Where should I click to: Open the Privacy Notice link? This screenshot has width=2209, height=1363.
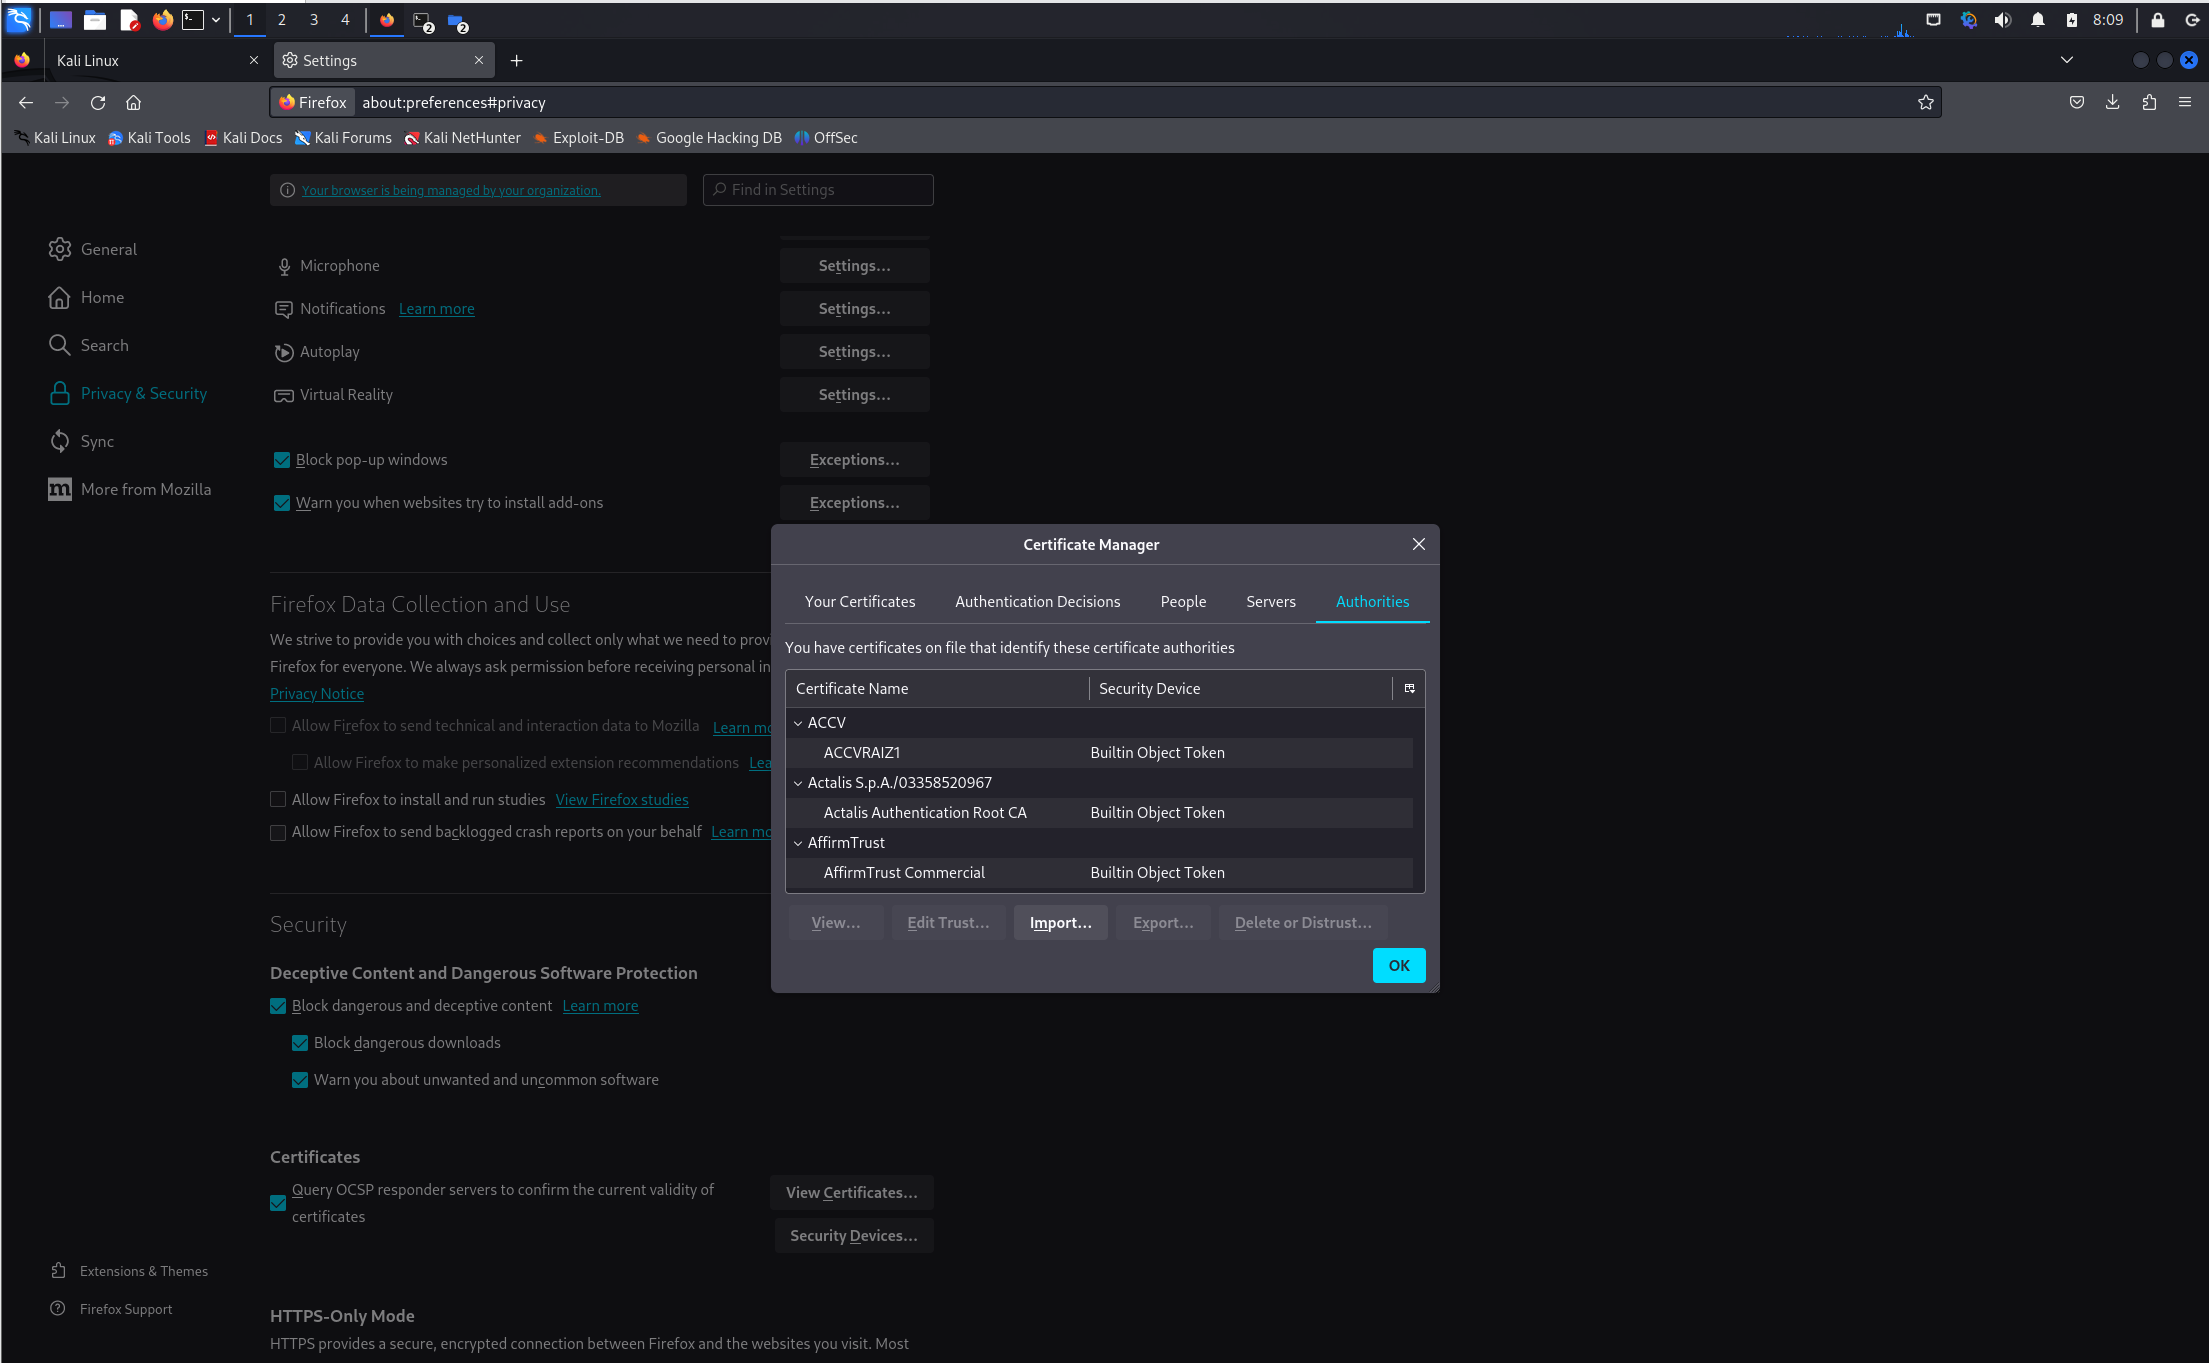coord(317,693)
